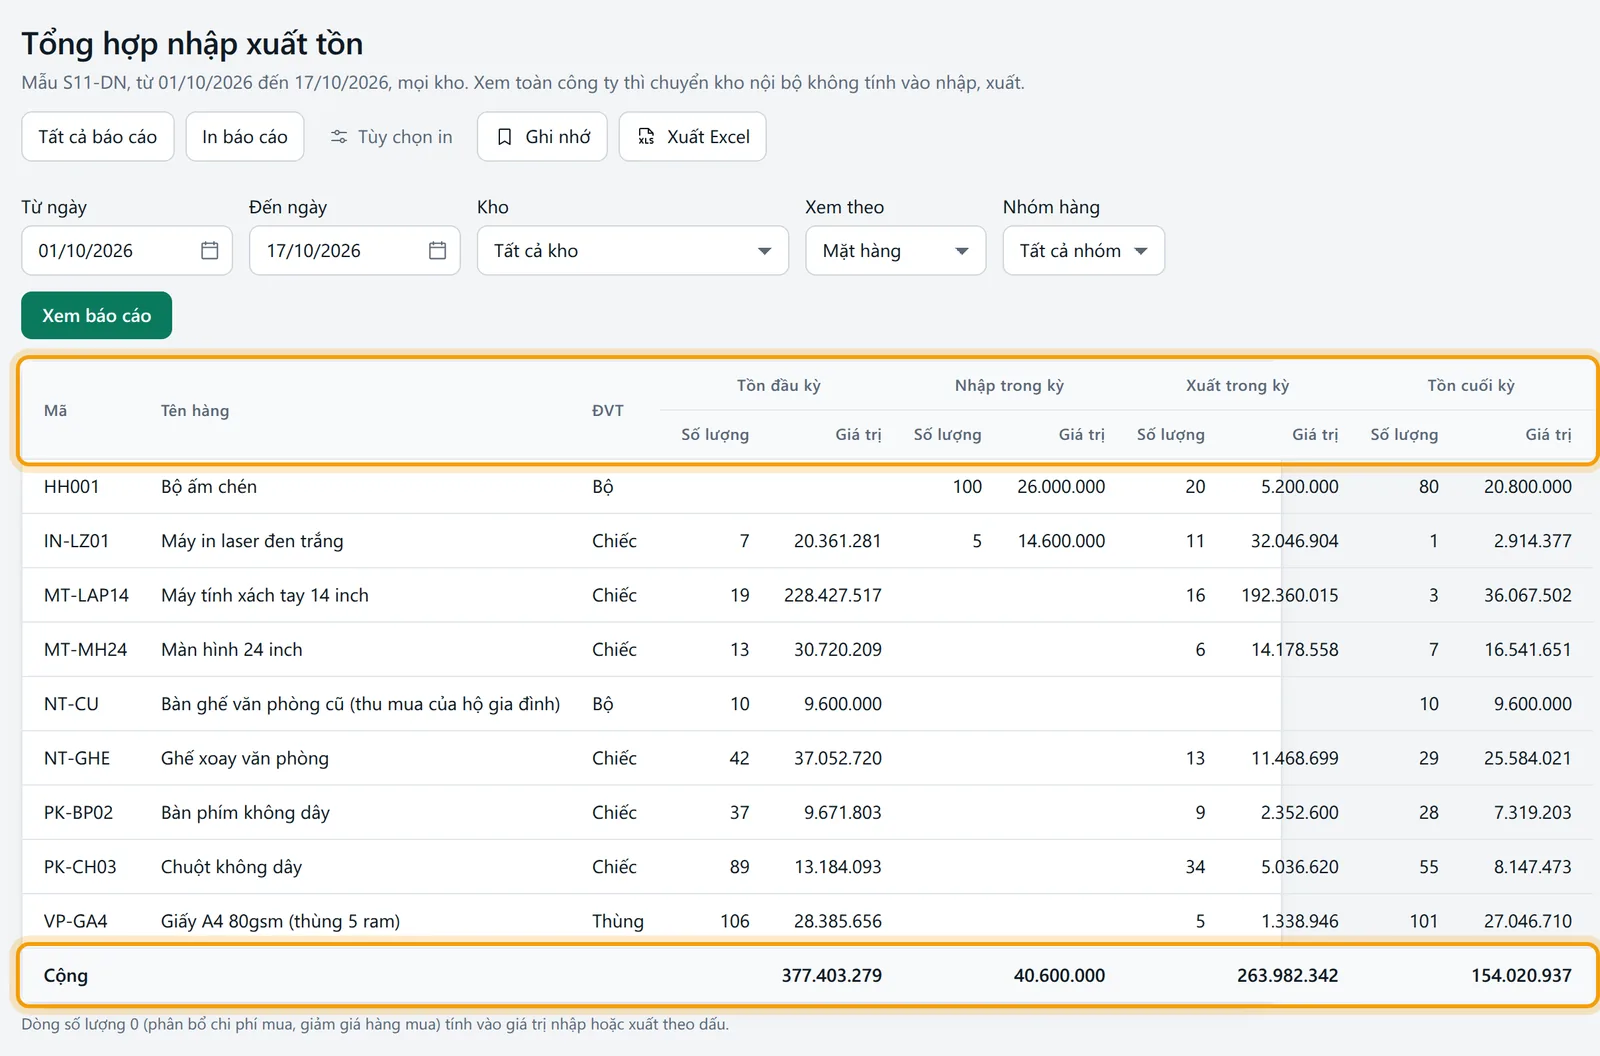Click the item code IN-LZ01

tap(76, 541)
